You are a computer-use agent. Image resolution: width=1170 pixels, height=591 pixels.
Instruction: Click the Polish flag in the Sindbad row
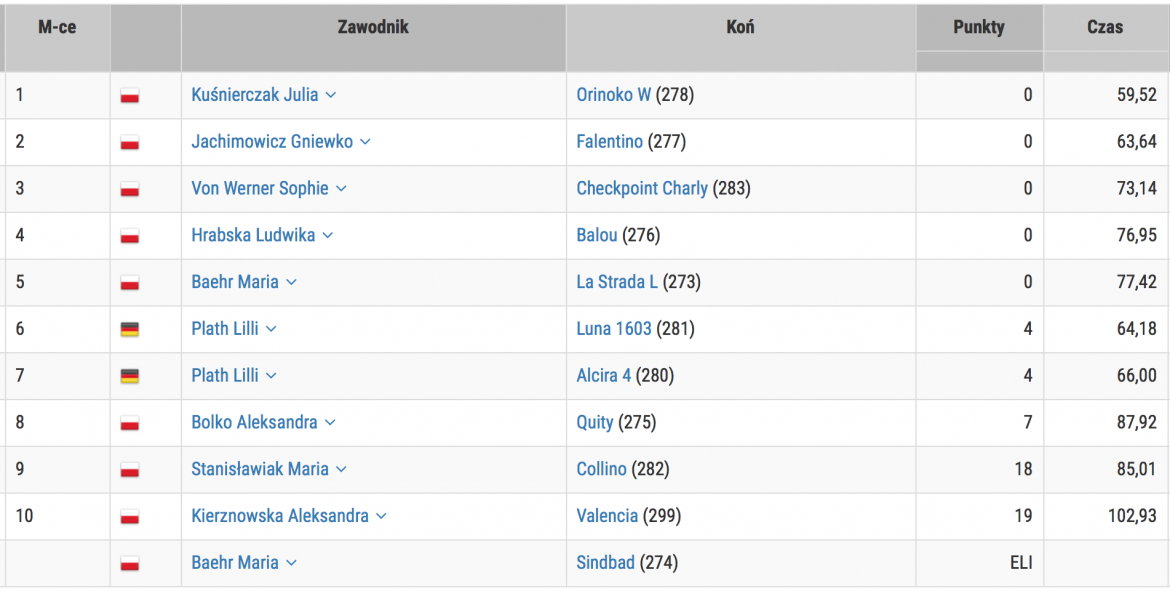tap(130, 563)
